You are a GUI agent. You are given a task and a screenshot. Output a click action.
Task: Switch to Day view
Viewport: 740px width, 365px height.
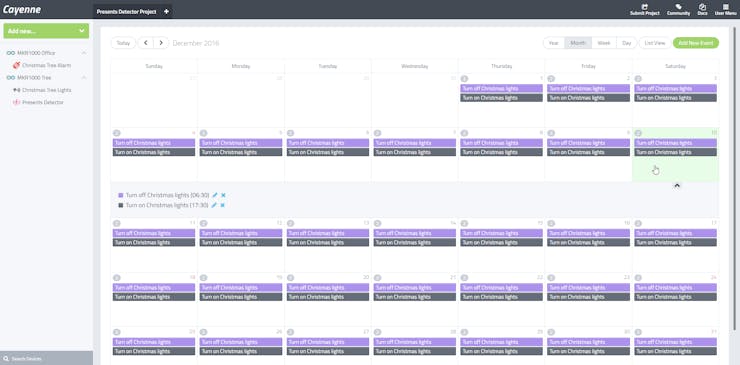tap(627, 43)
